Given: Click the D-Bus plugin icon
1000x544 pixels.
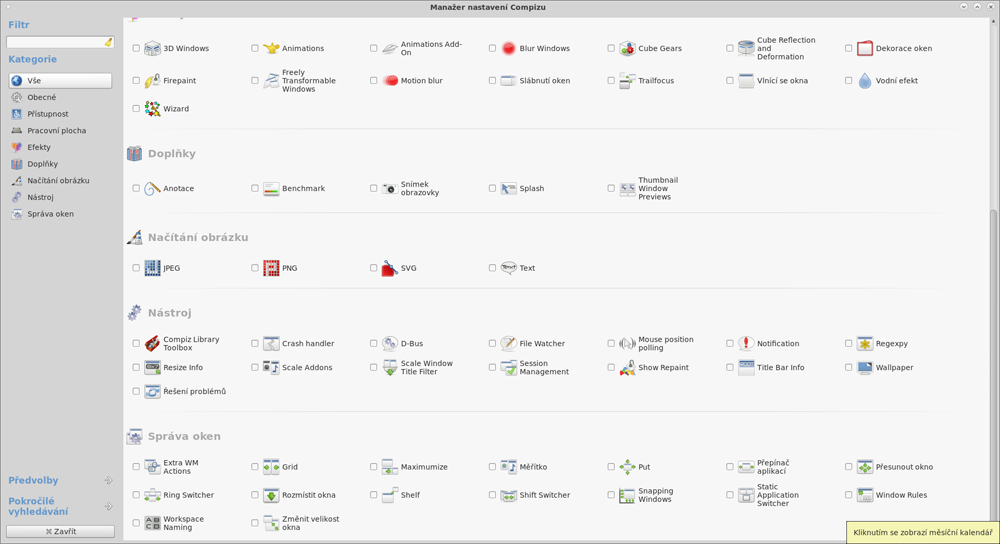Looking at the screenshot, I should pyautogui.click(x=390, y=344).
